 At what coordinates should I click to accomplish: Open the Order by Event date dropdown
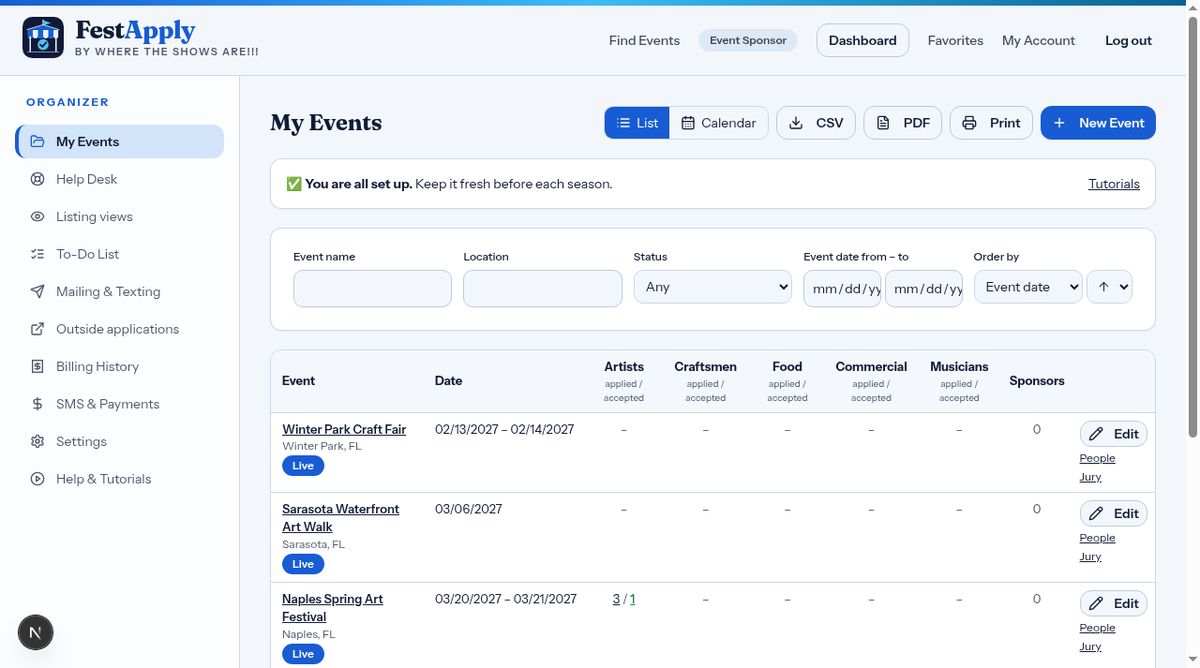click(1028, 287)
